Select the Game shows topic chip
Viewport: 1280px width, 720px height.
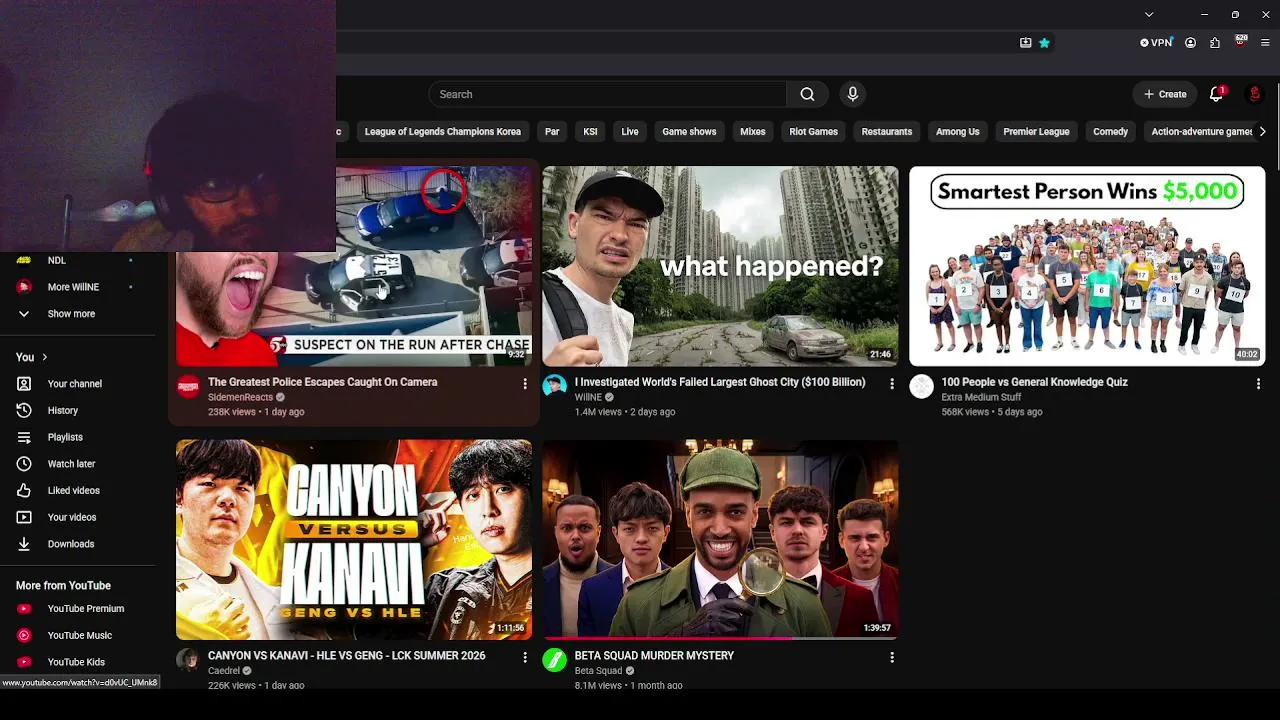[x=689, y=132]
